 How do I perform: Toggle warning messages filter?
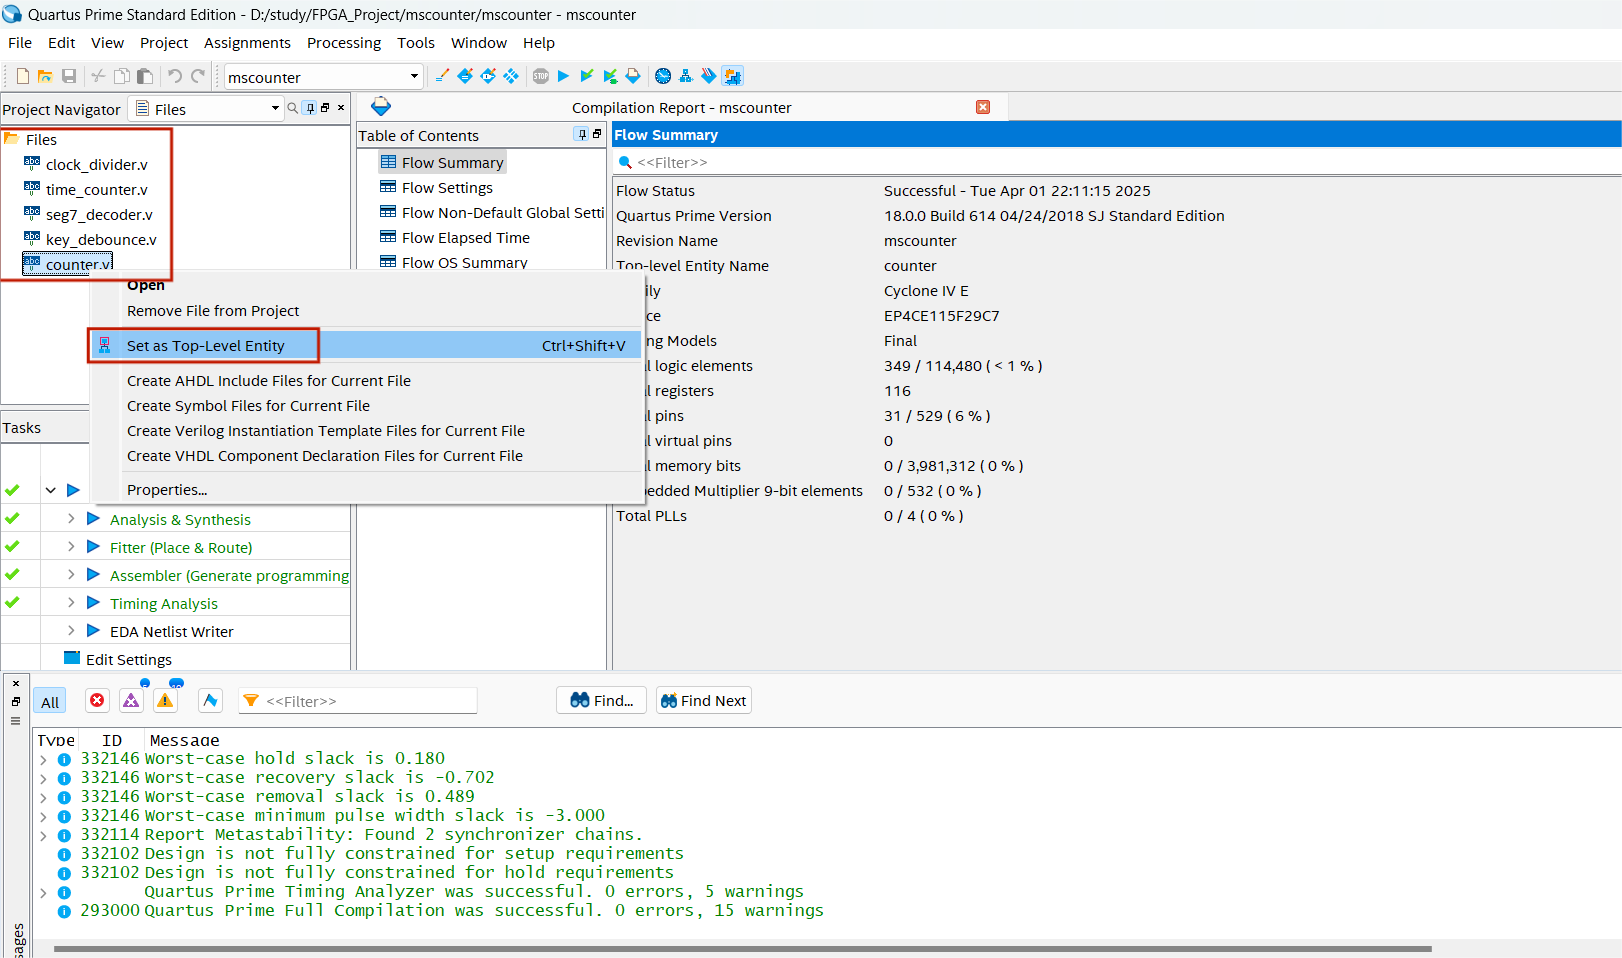pyautogui.click(x=165, y=700)
